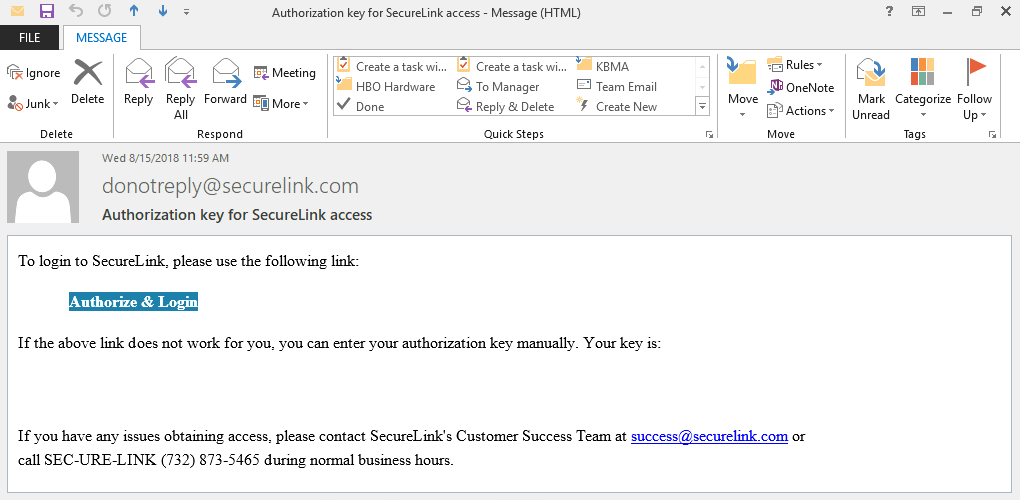Click the Authorize & Login link

coord(133,302)
